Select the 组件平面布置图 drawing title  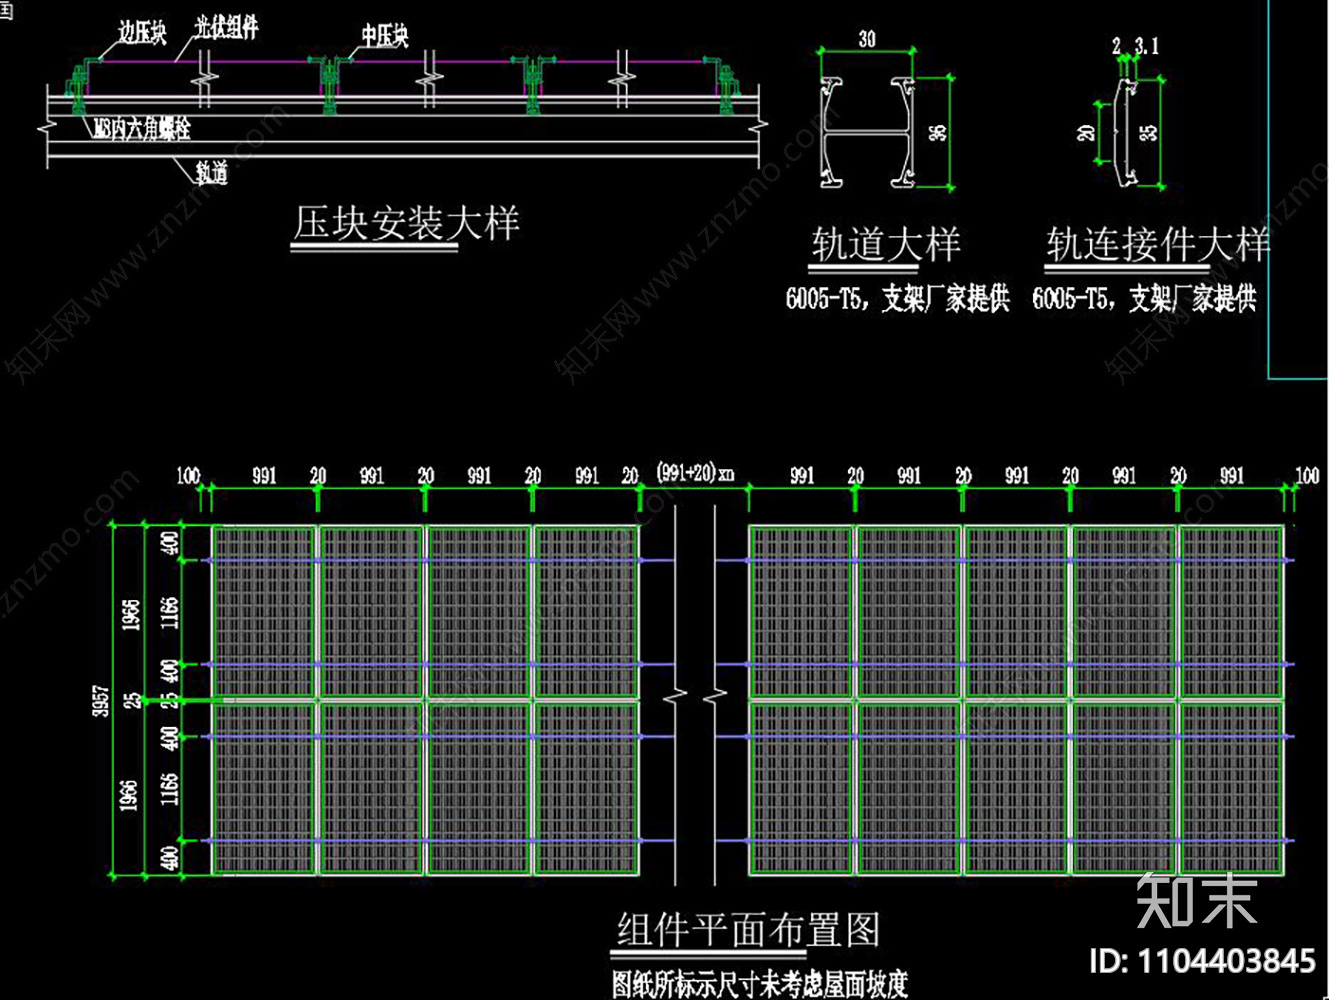coord(748,930)
